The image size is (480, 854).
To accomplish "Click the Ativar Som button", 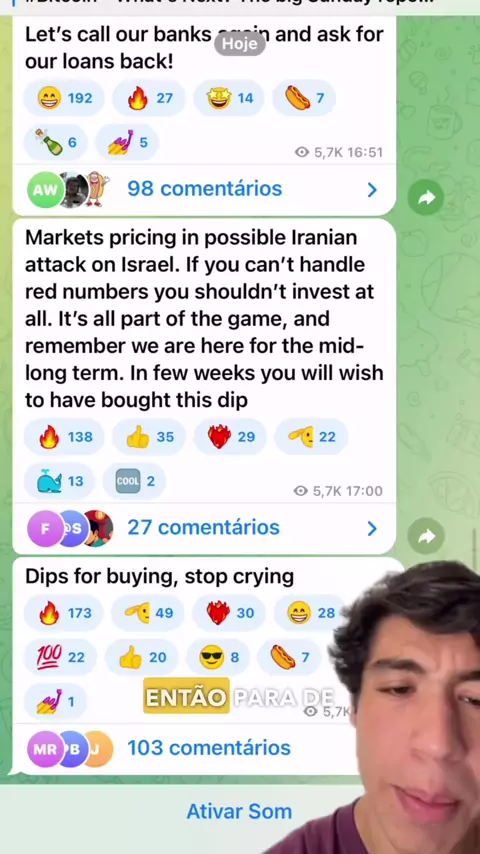I will [239, 812].
